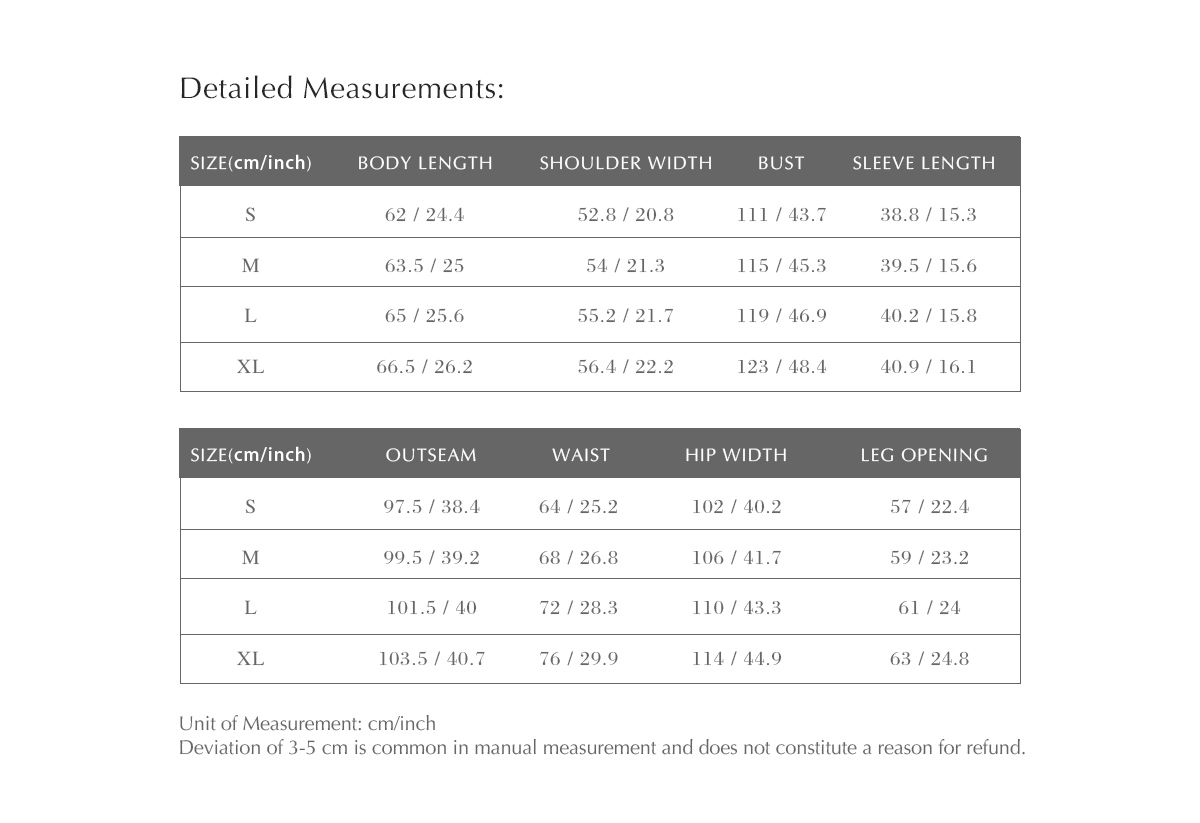
Task: Select the 68 / 26.8 waist cell
Action: (x=579, y=558)
